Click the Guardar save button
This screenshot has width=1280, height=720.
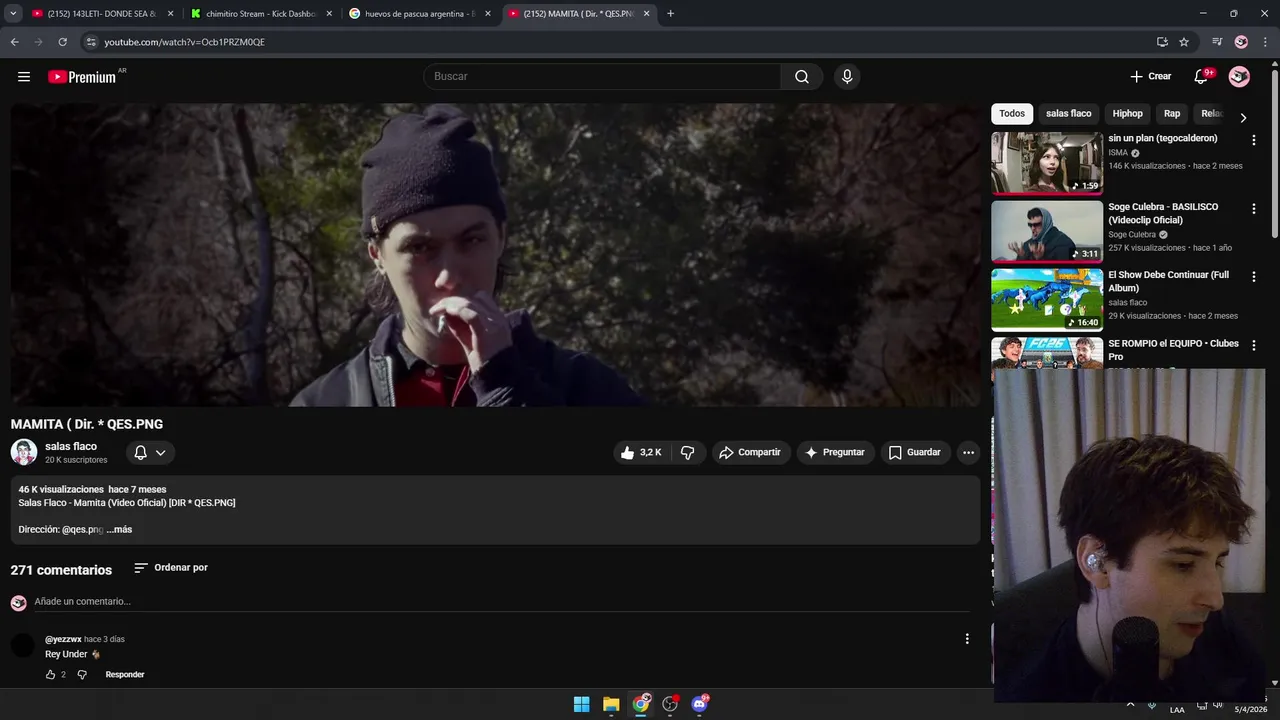[x=915, y=453]
